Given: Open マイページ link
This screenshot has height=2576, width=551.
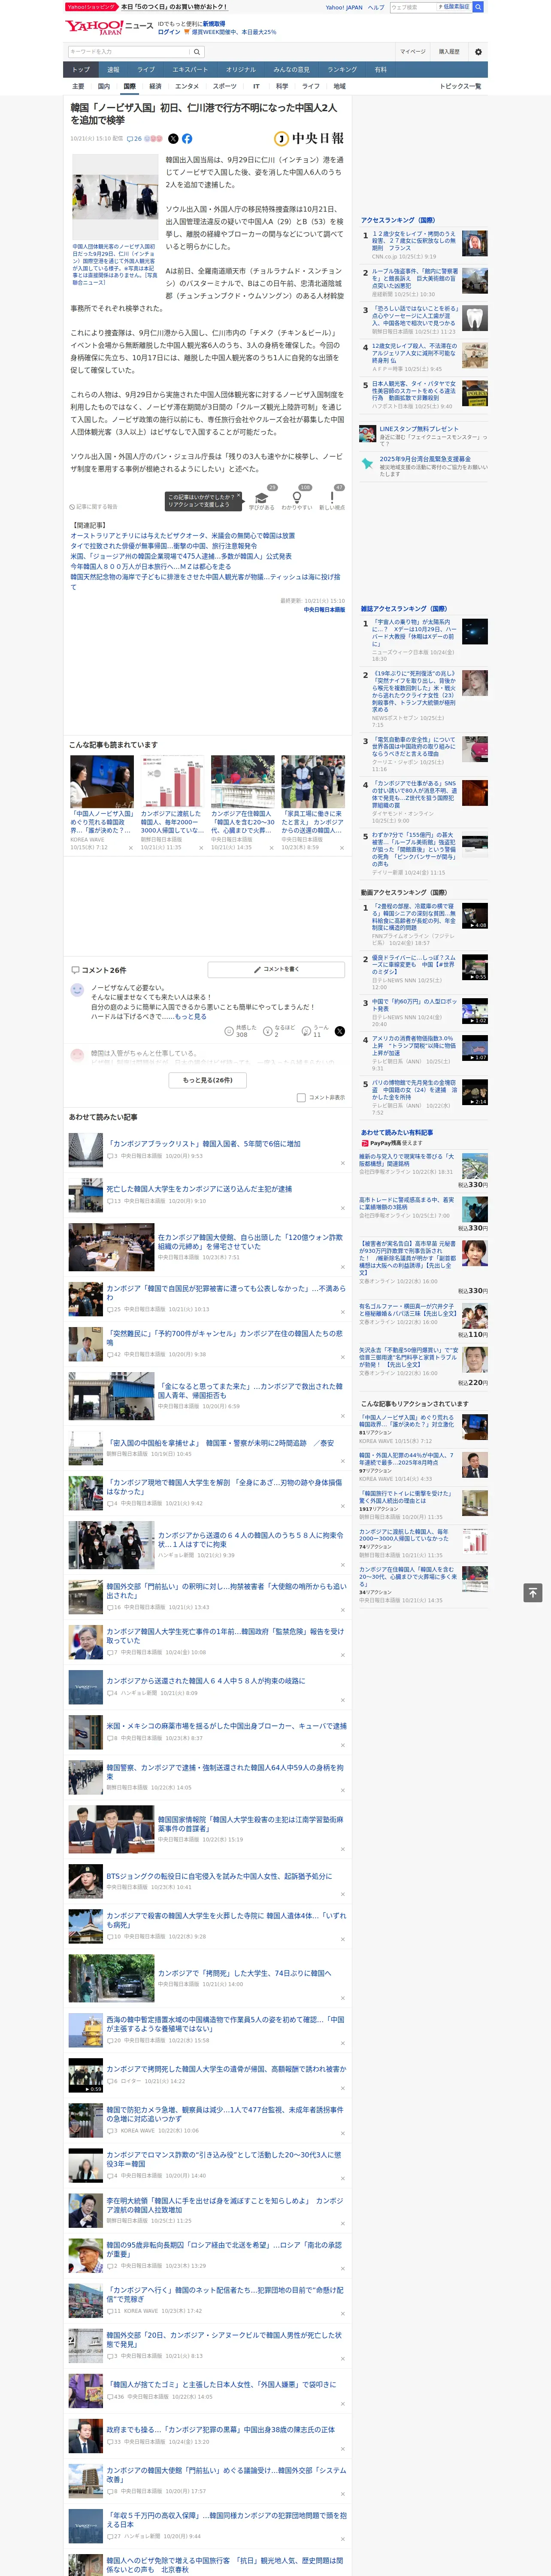Looking at the screenshot, I should (x=412, y=52).
